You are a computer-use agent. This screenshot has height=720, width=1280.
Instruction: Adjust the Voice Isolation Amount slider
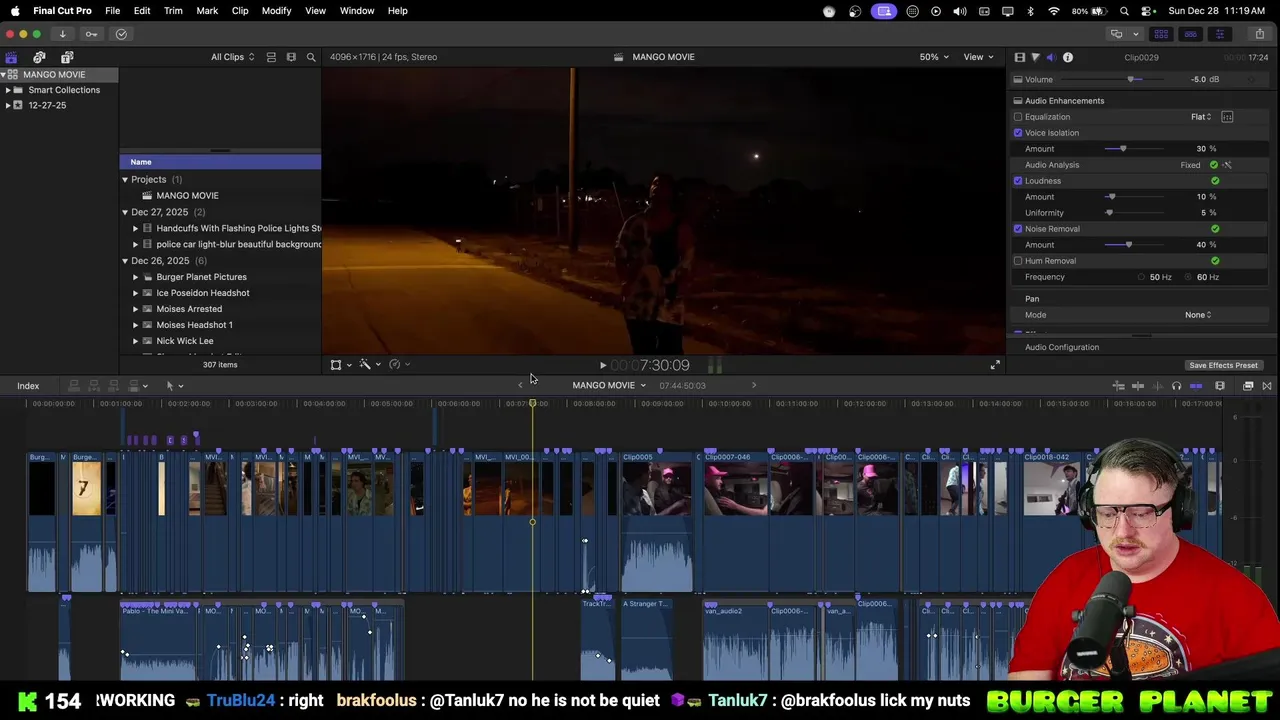click(1123, 149)
